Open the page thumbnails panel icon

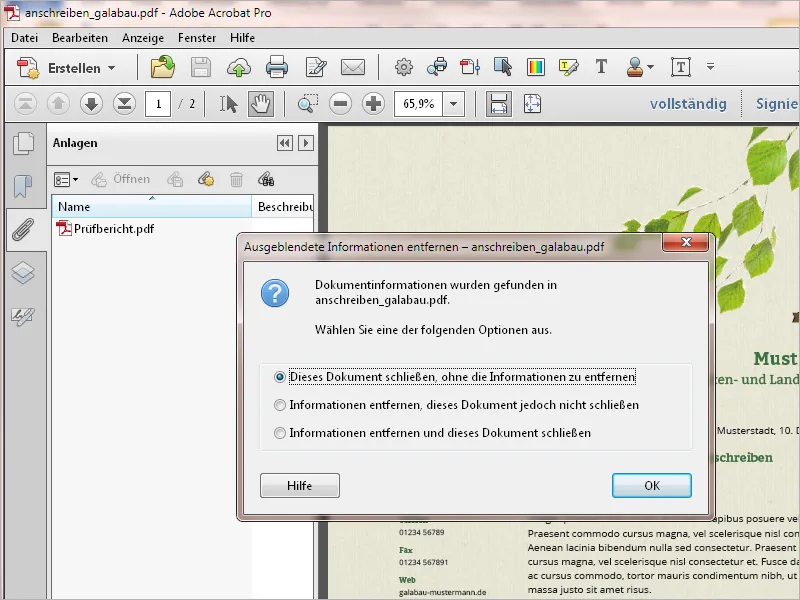coord(23,143)
